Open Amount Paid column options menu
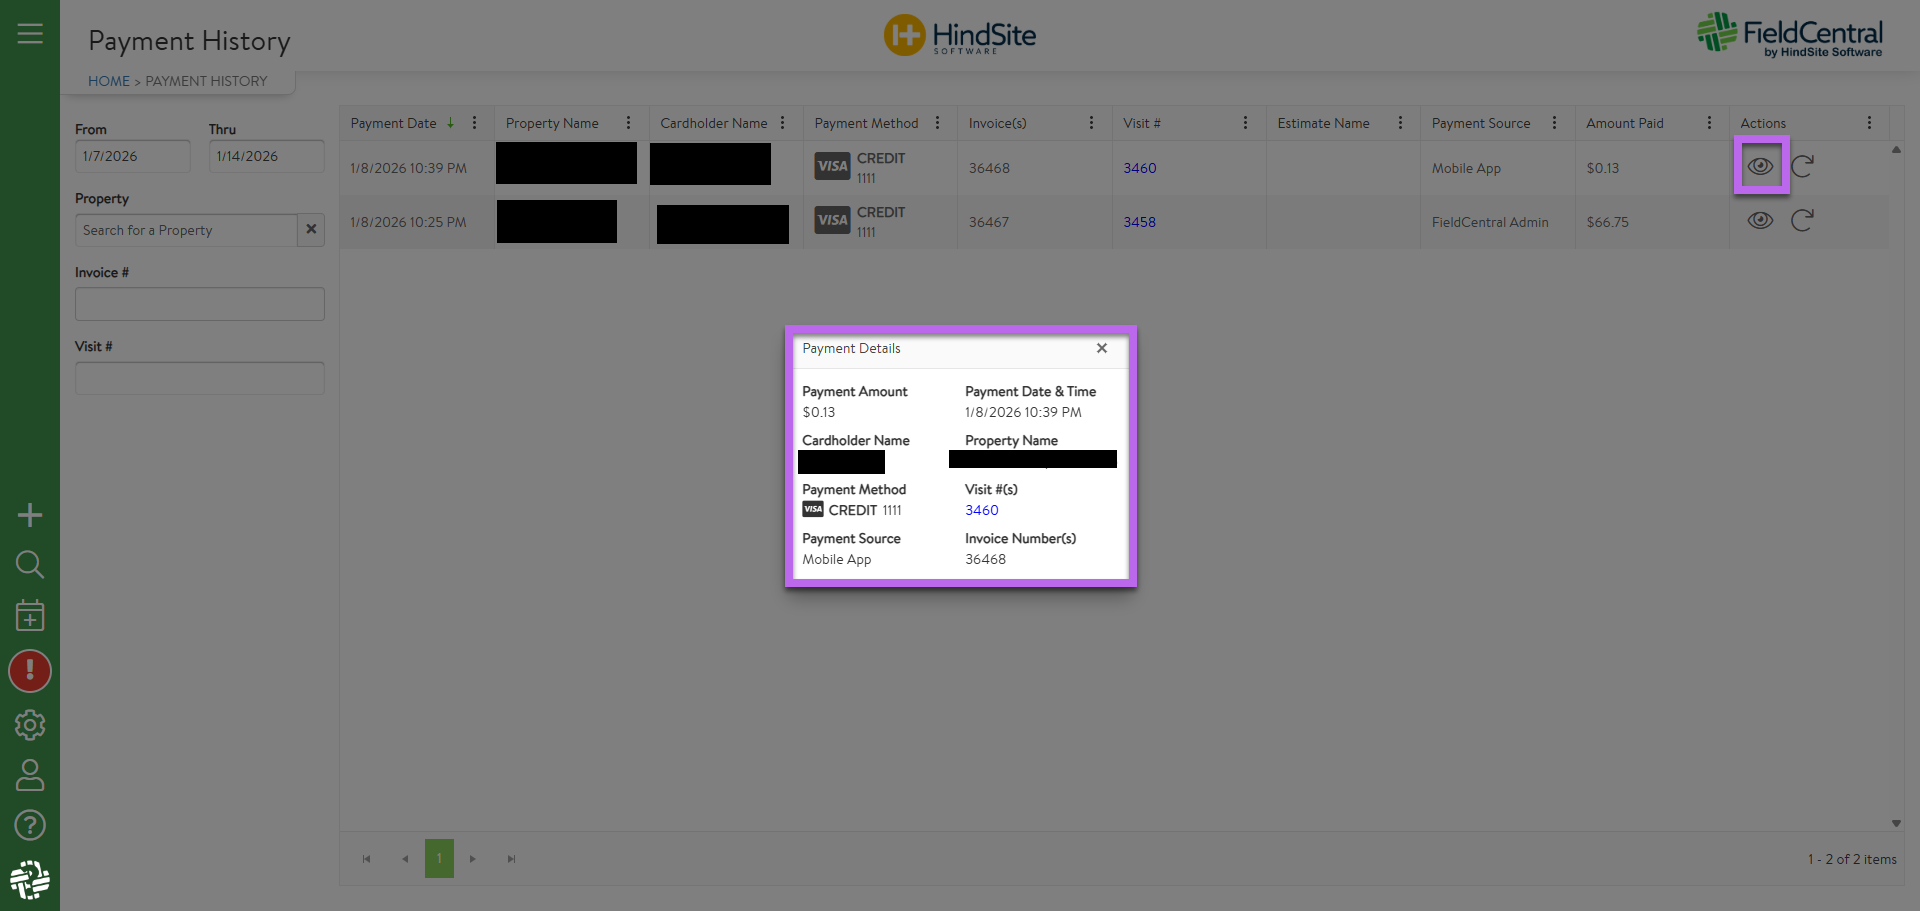The image size is (1920, 911). tap(1709, 123)
